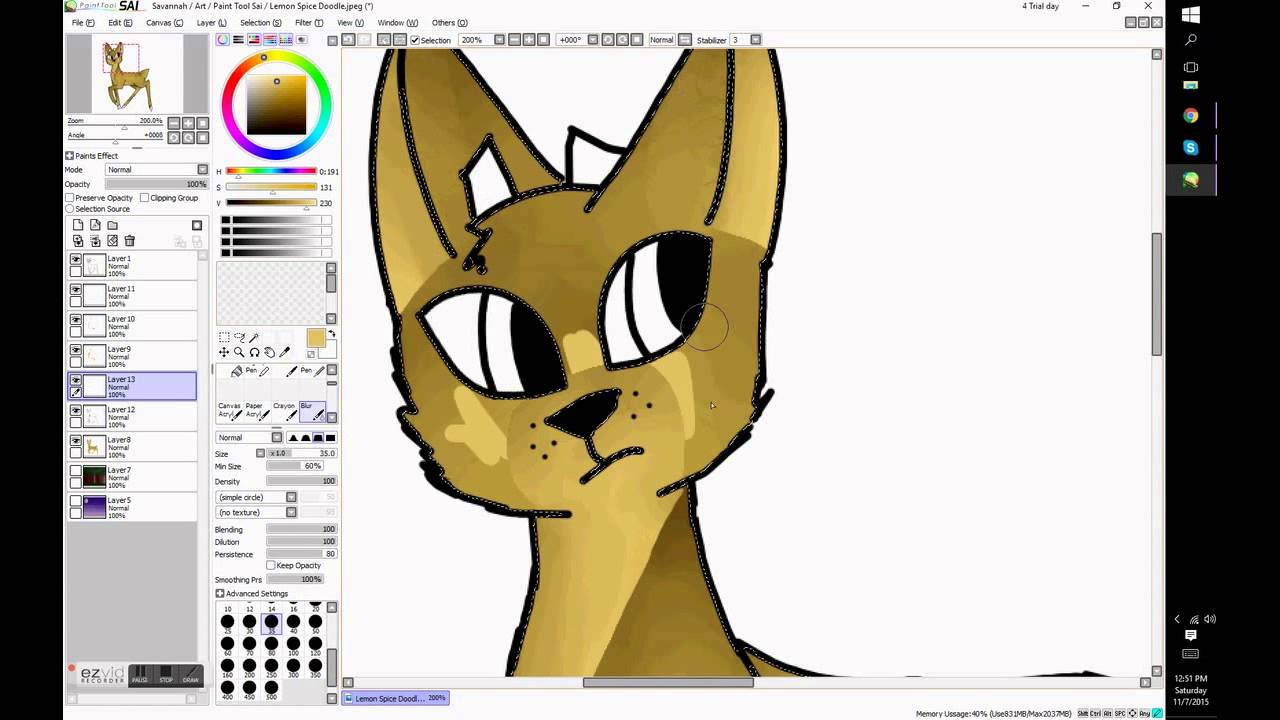Uncheck the Selection checkbox in toolbar
Viewport: 1280px width, 720px height.
(415, 40)
